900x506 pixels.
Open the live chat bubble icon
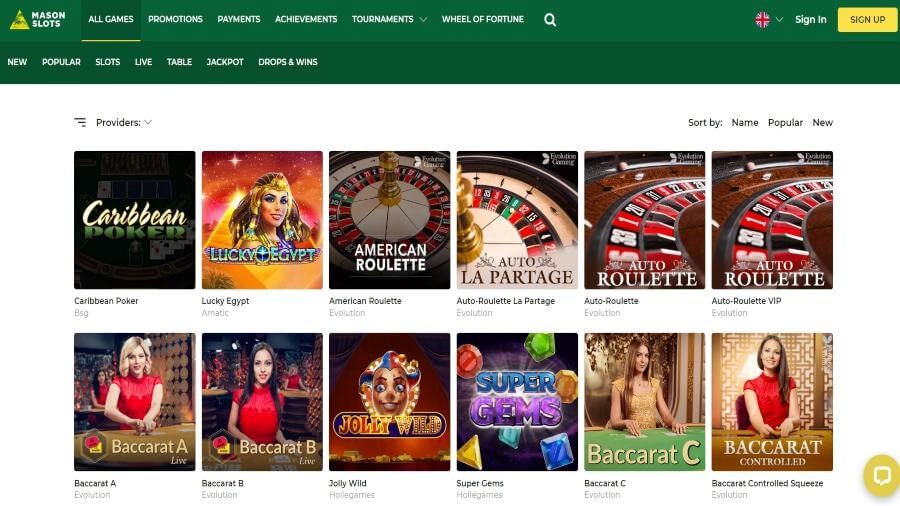coord(882,475)
